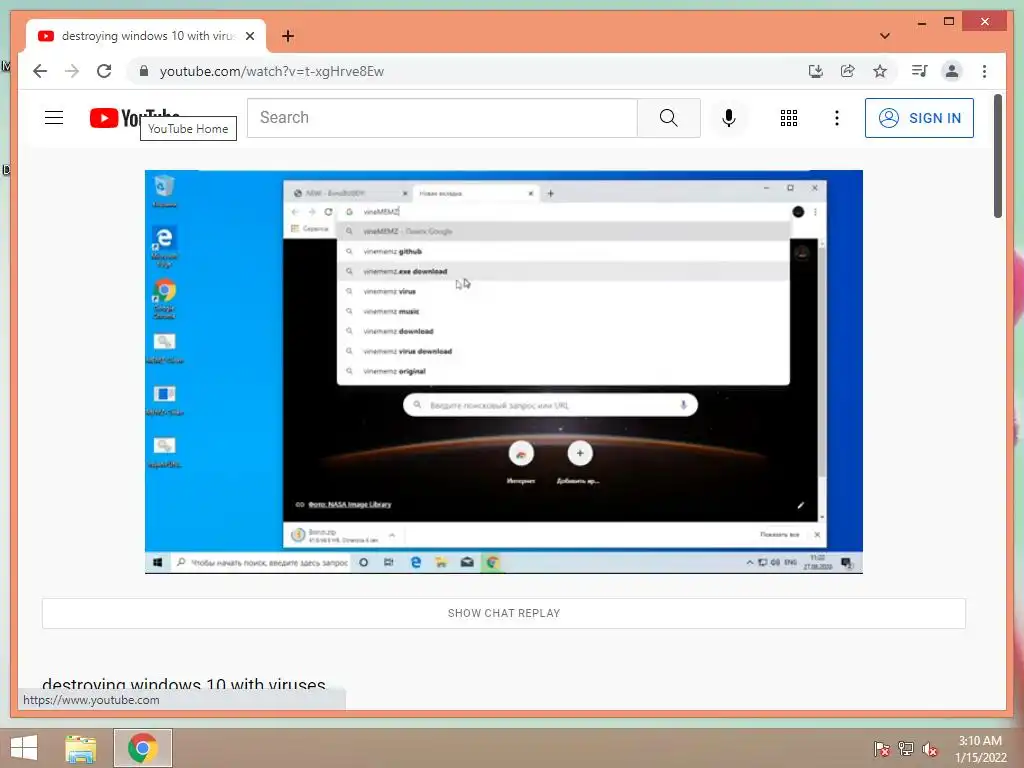Open the YouTube apps grid
This screenshot has height=768, width=1024.
[x=789, y=118]
